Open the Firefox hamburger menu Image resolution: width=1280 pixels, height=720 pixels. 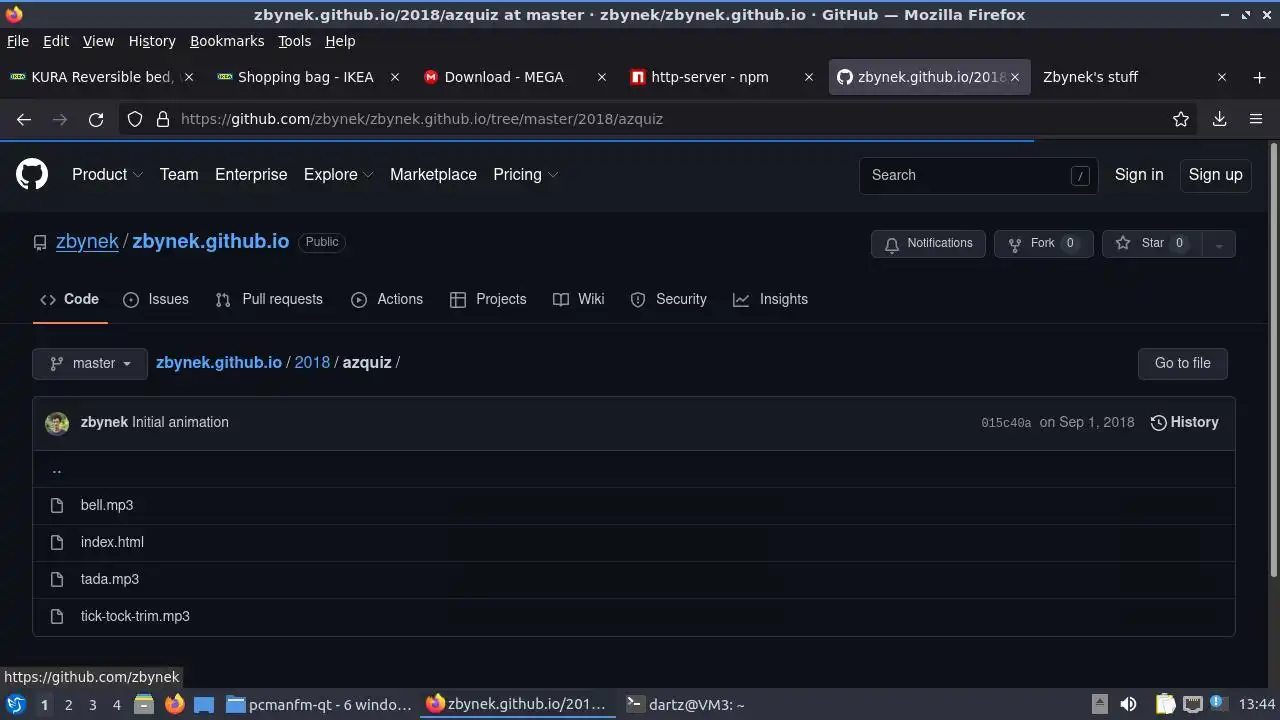pyautogui.click(x=1256, y=119)
